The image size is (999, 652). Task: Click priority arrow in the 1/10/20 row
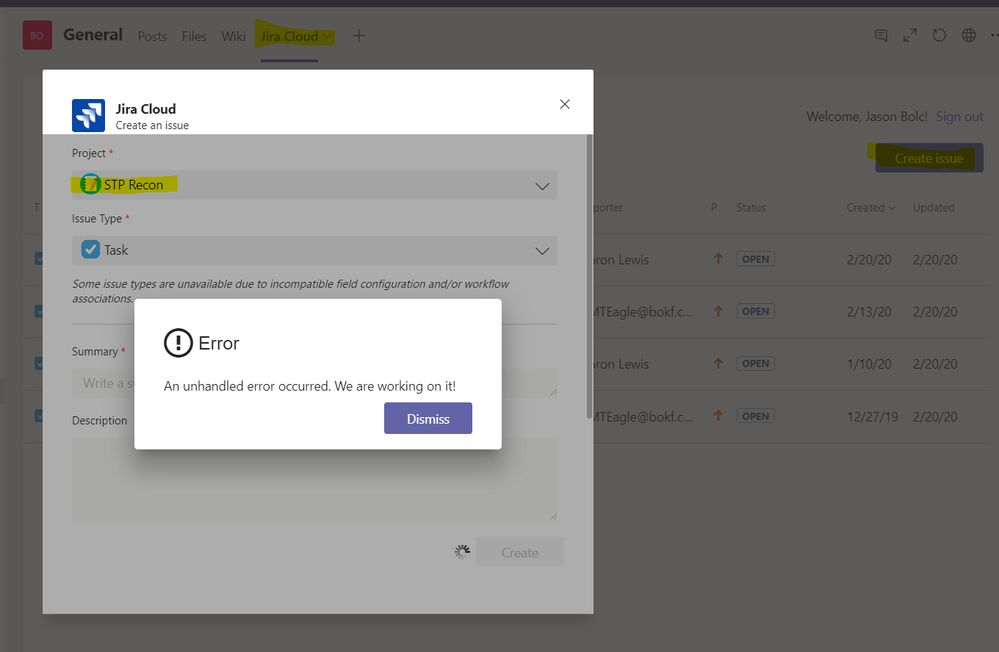[718, 363]
